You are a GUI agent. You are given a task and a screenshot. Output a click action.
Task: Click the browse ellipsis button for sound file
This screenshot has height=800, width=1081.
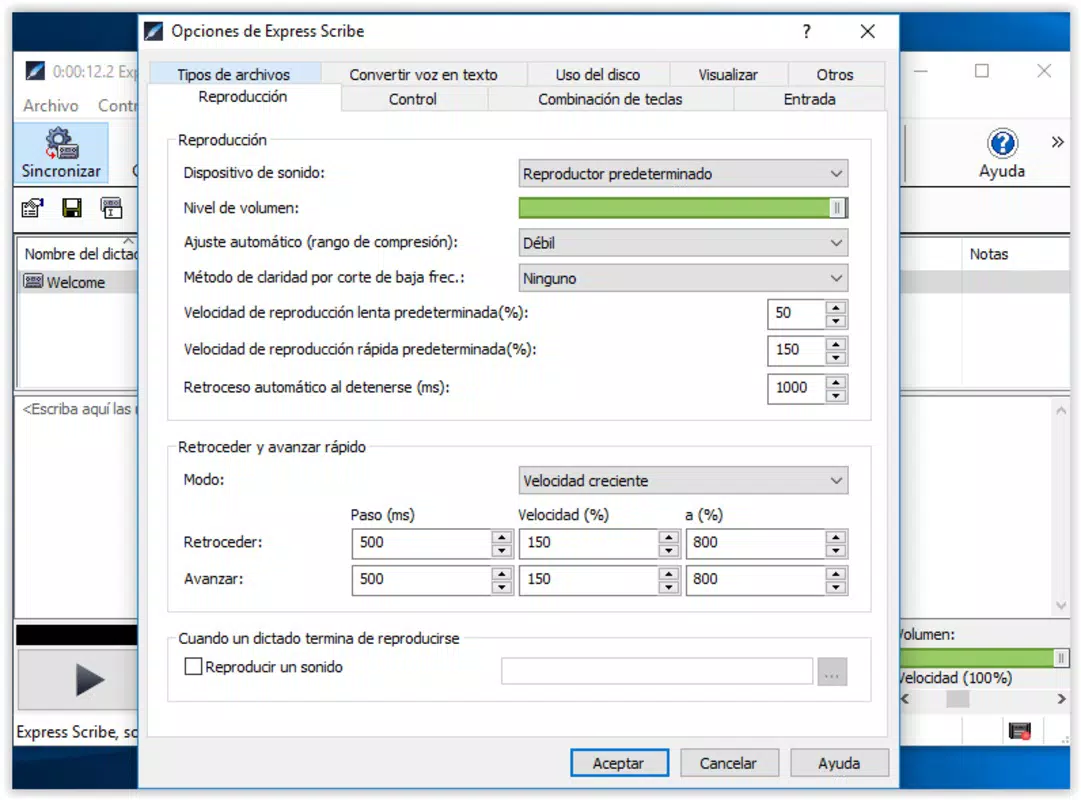coord(832,671)
